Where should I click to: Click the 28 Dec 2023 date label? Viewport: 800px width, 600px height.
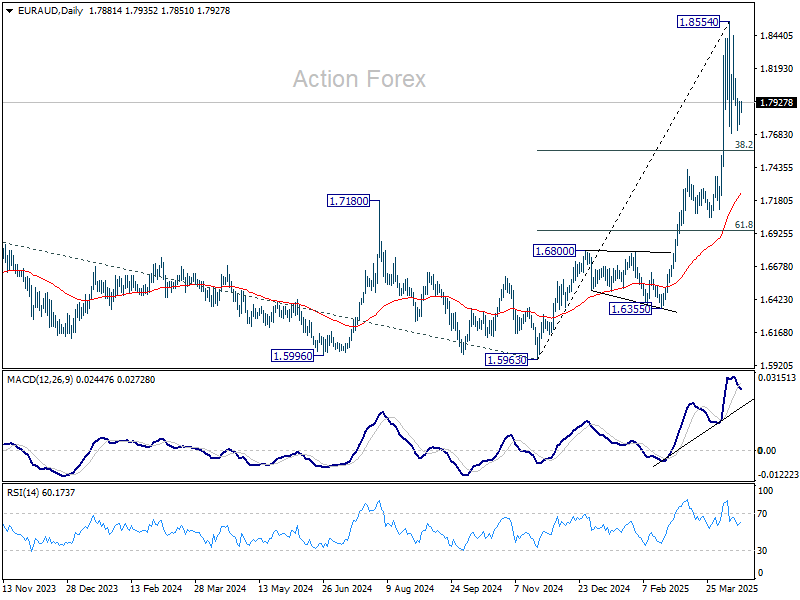click(x=92, y=589)
